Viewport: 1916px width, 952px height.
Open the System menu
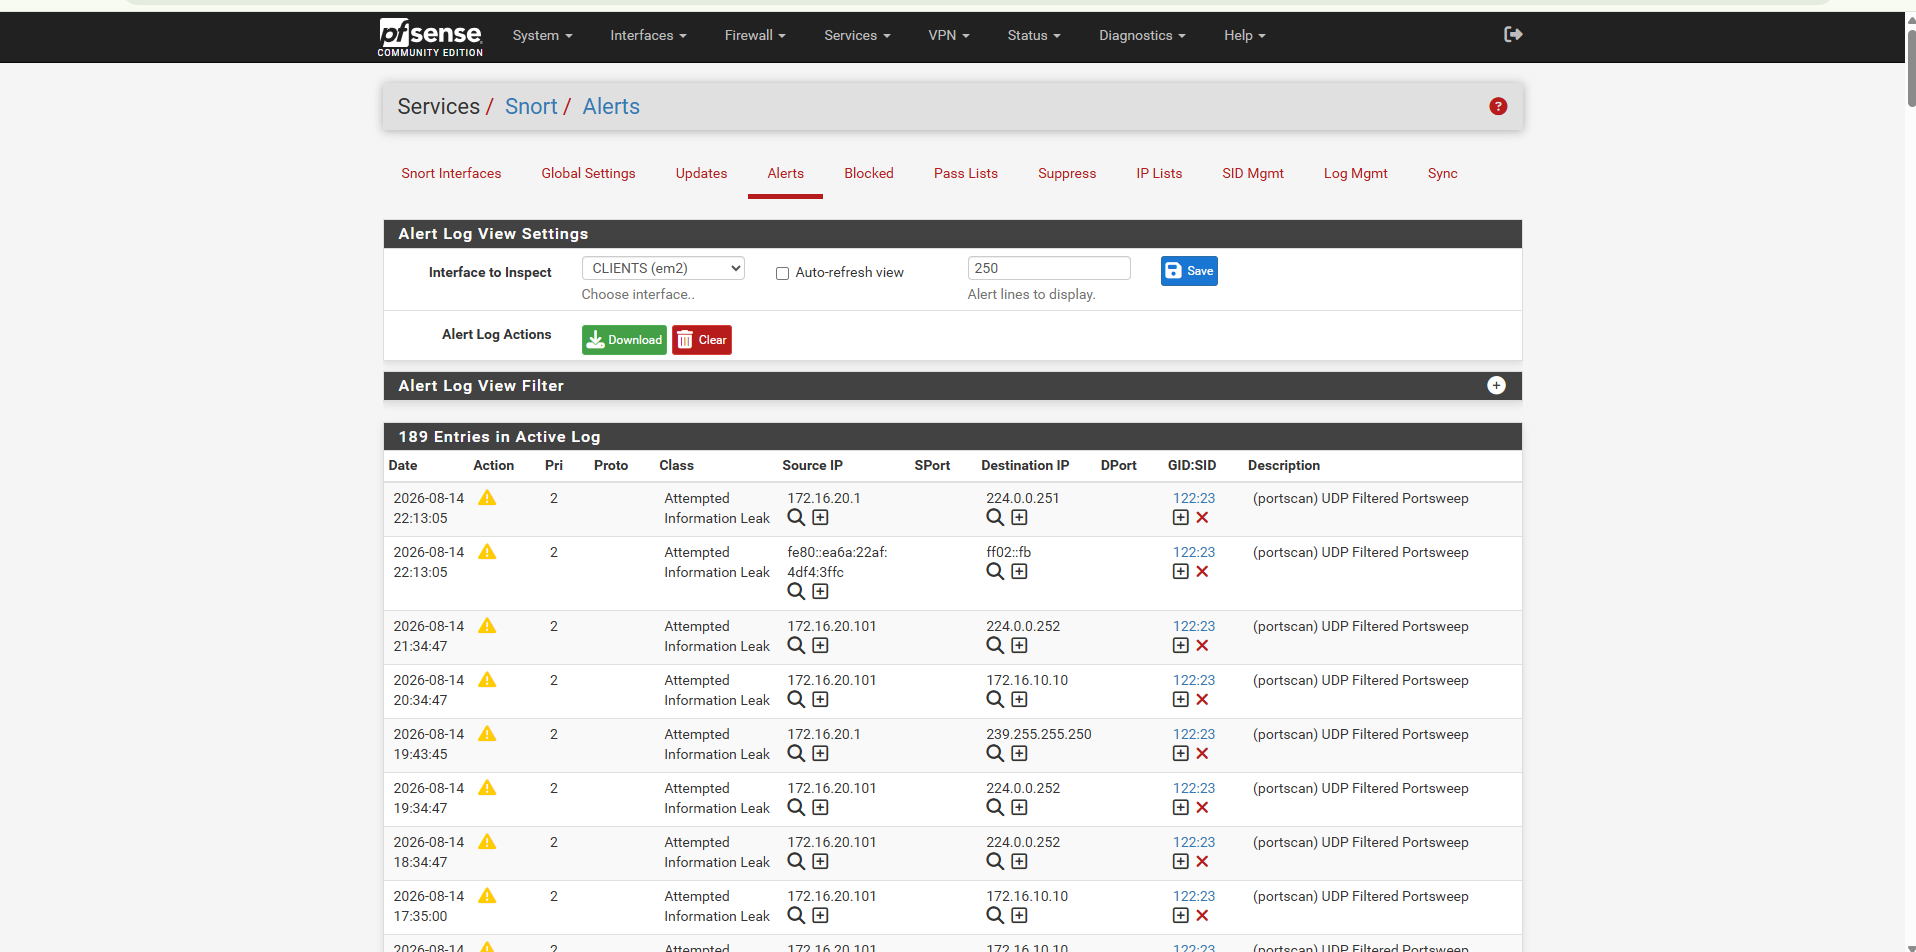[x=542, y=35]
